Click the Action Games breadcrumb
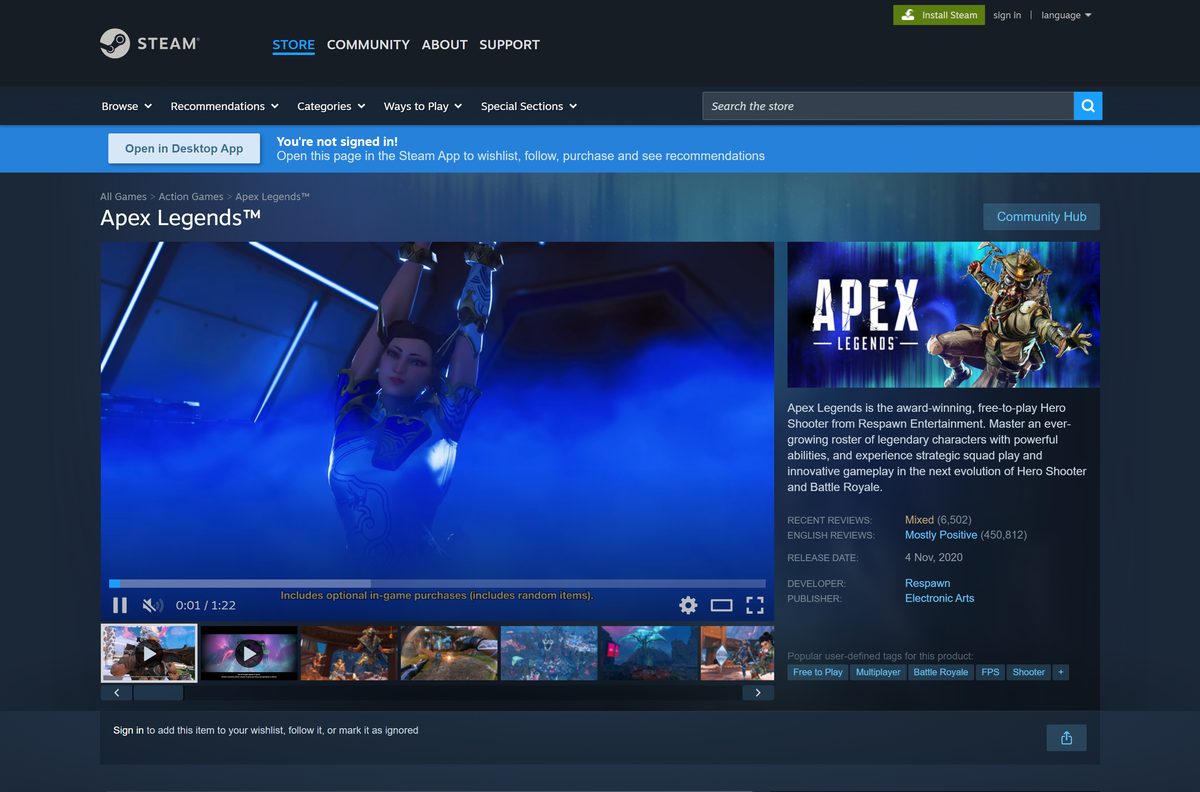The image size is (1200, 792). click(x=191, y=197)
